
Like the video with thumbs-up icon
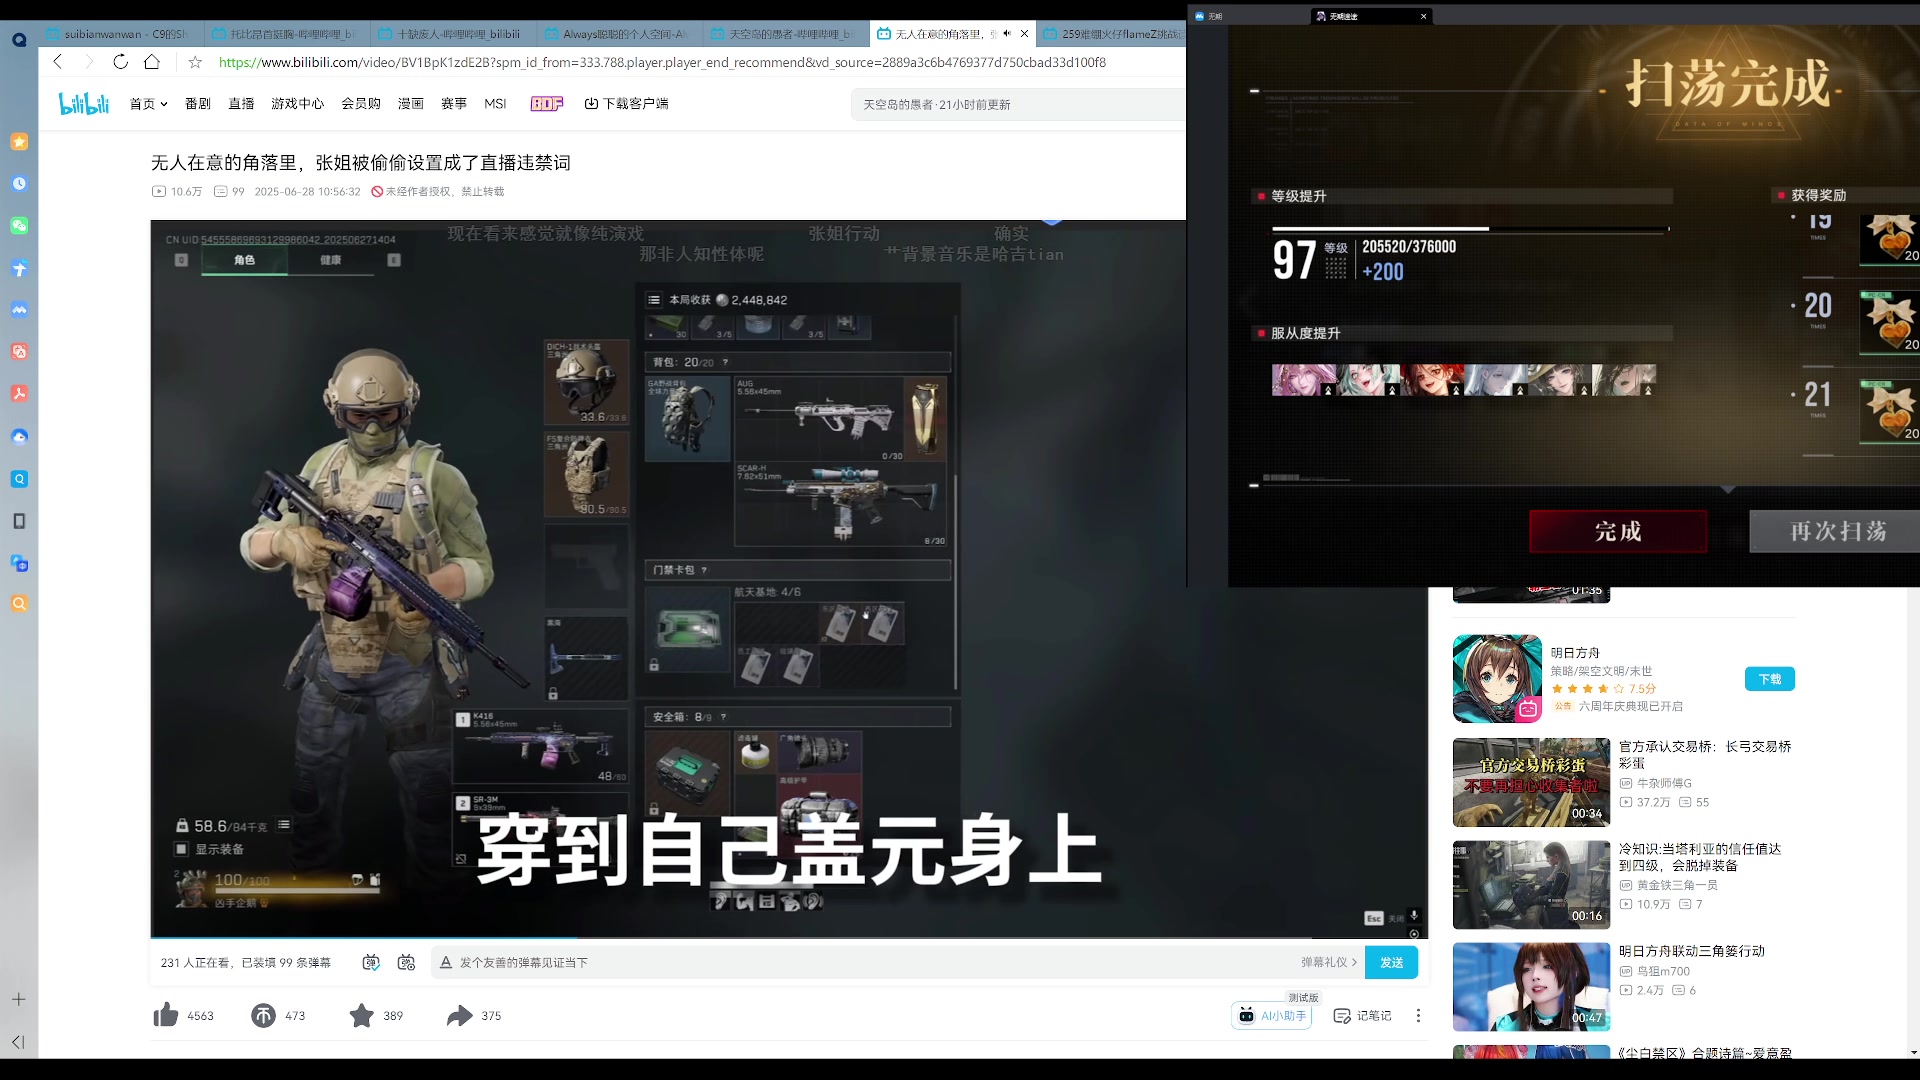click(166, 1015)
